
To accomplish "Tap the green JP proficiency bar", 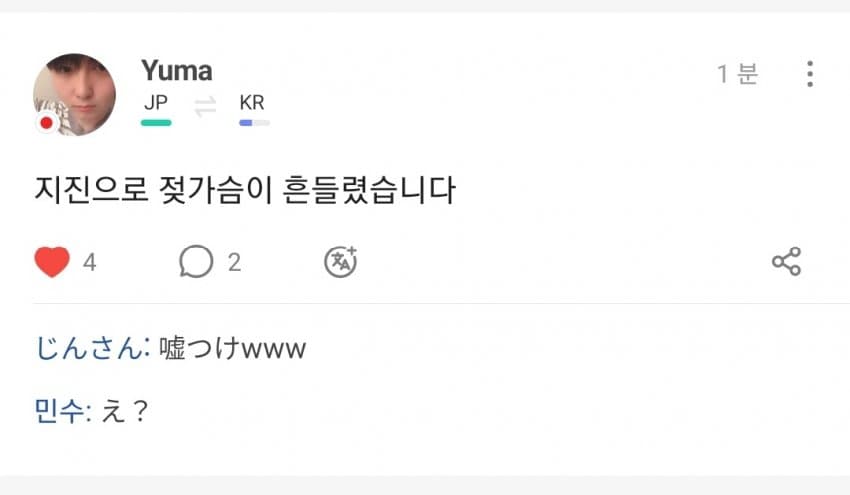I will click(156, 123).
